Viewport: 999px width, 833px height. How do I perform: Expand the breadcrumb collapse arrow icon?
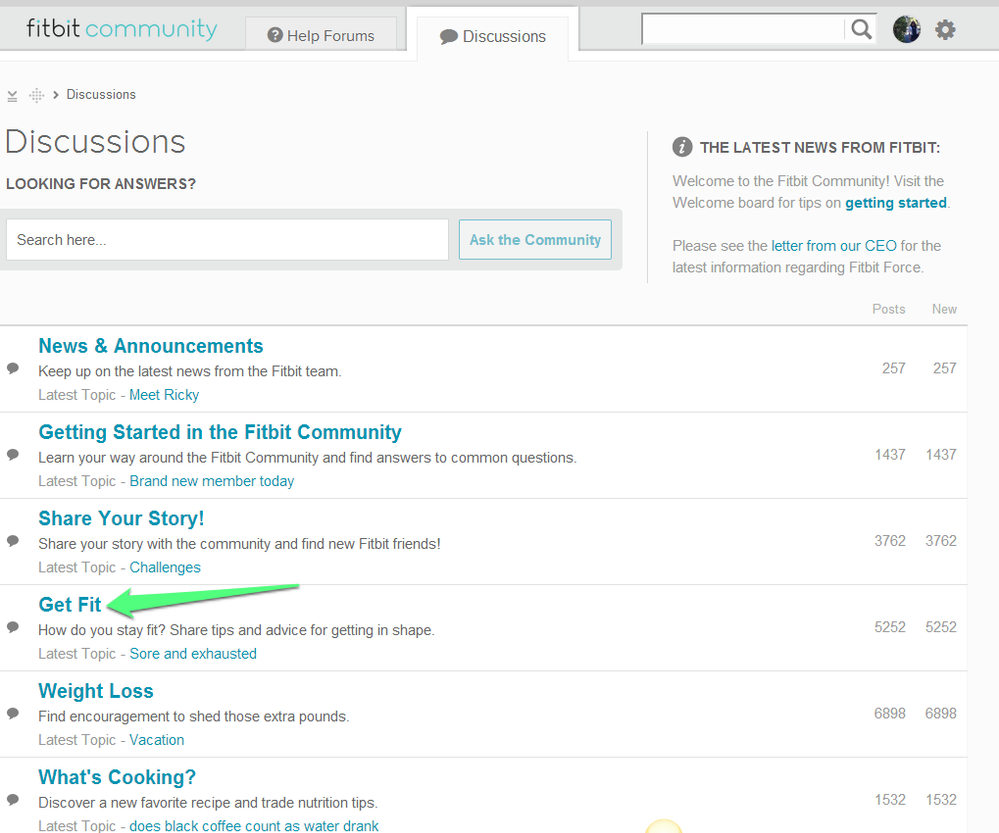[12, 96]
